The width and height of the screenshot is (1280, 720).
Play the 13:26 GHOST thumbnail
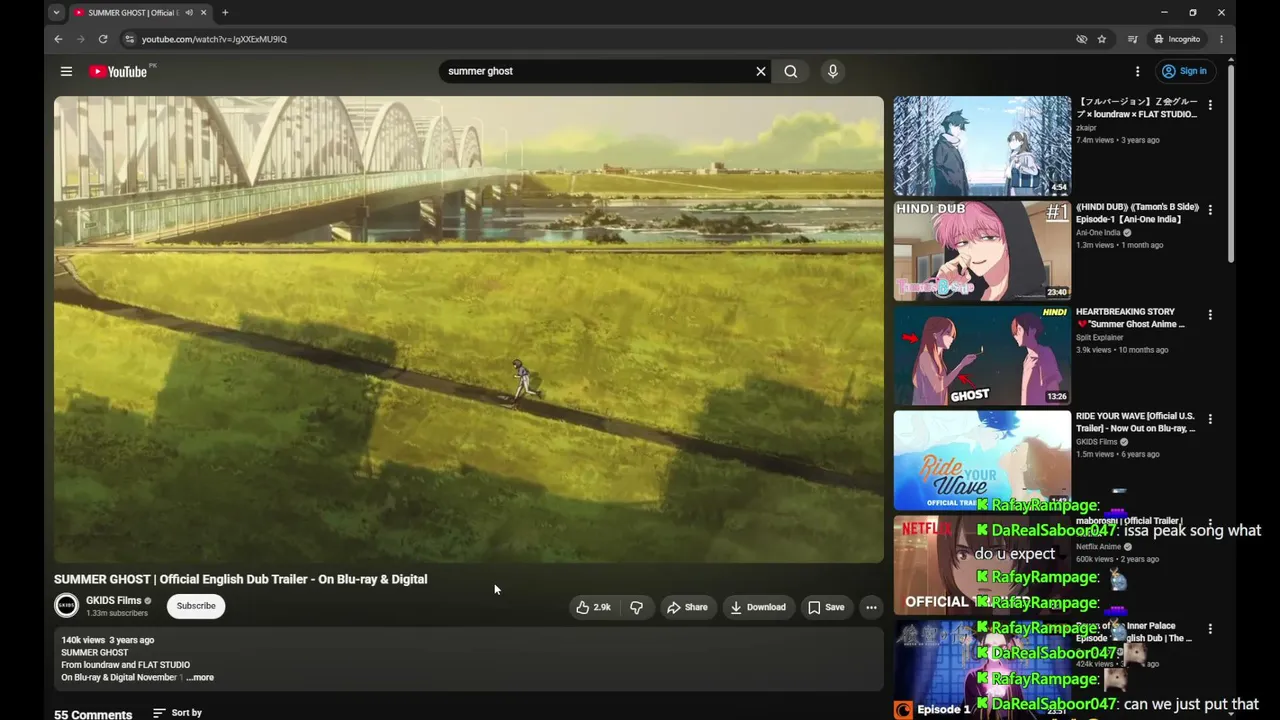tap(982, 356)
